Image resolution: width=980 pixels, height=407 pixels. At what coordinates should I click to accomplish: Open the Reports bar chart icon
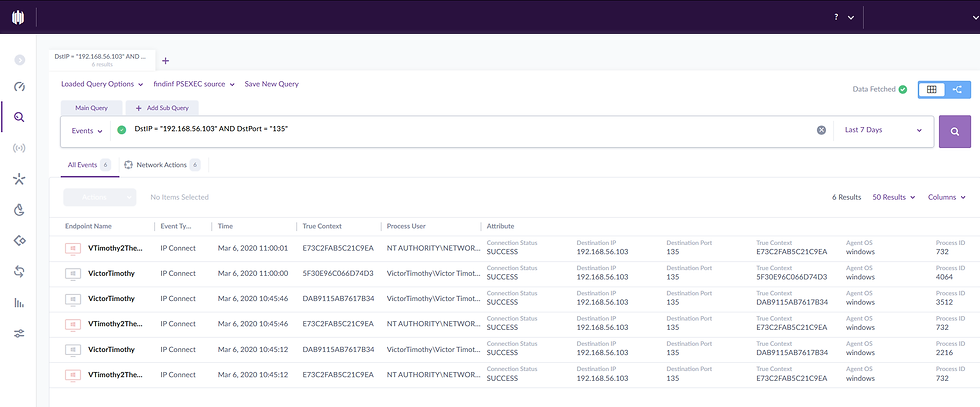point(19,303)
